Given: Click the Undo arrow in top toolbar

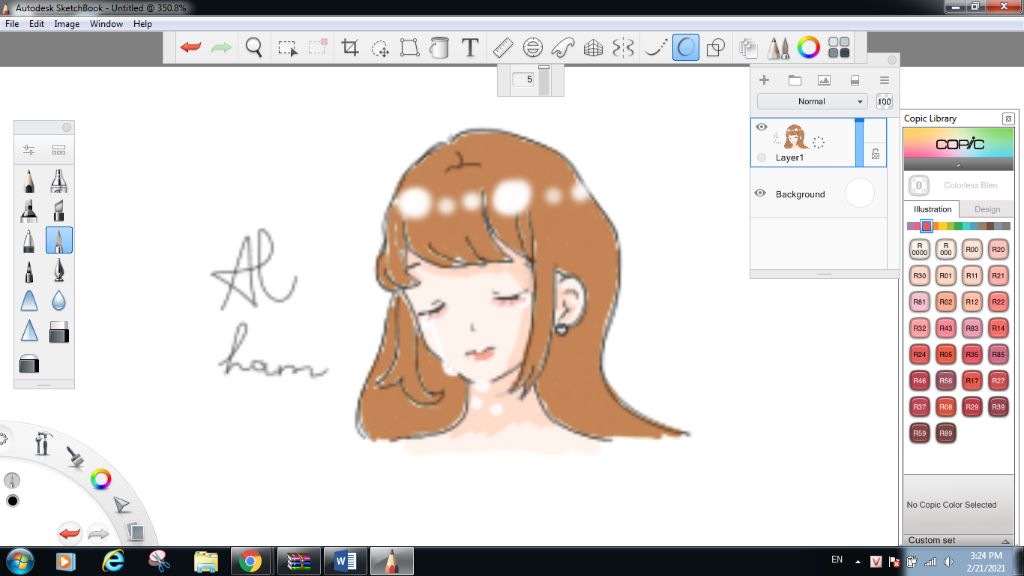Looking at the screenshot, I should tap(191, 47).
